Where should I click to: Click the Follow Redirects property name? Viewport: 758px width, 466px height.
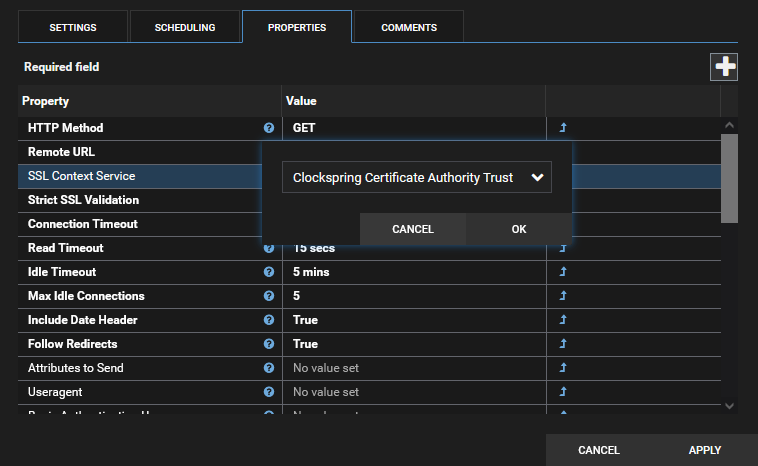pyautogui.click(x=73, y=344)
